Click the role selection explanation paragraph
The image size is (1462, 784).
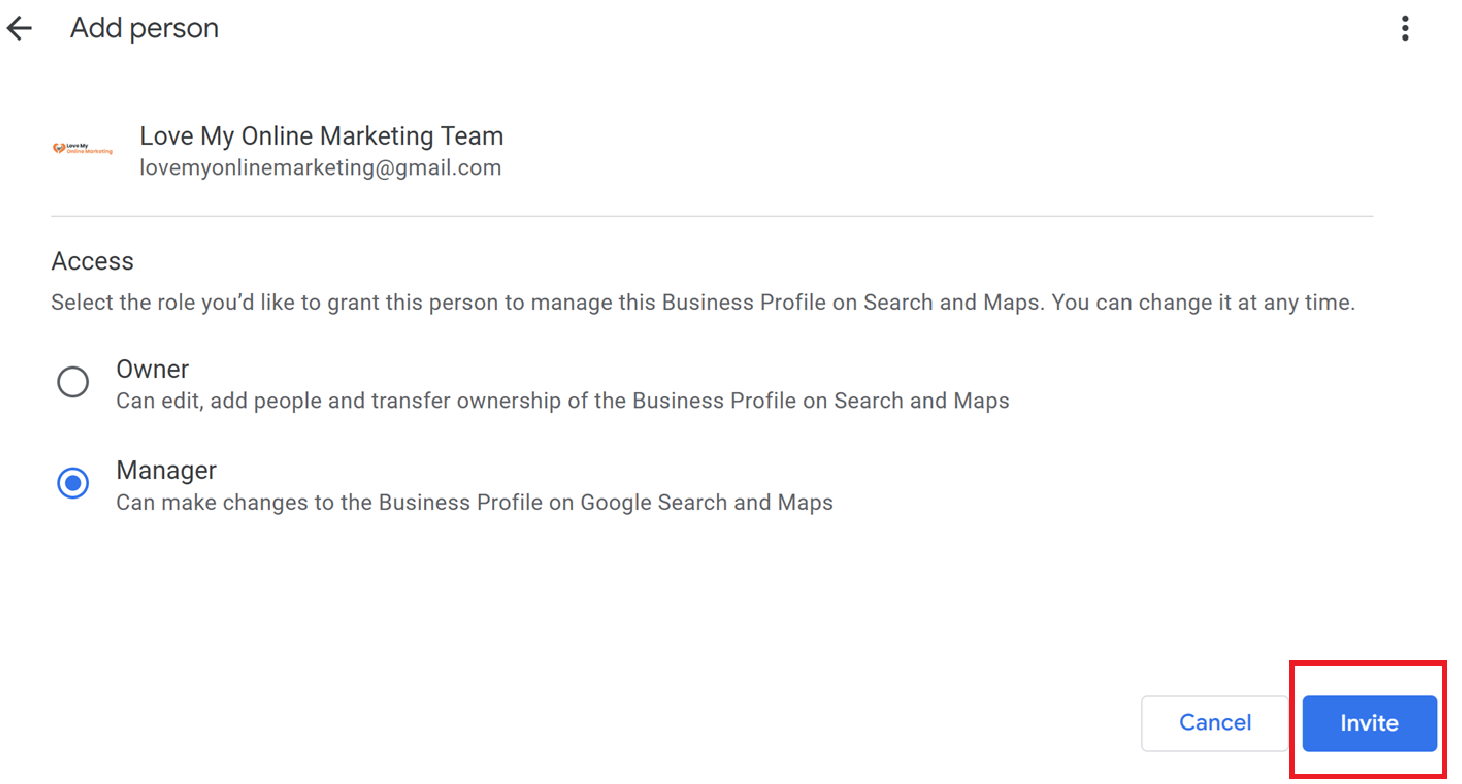[703, 303]
